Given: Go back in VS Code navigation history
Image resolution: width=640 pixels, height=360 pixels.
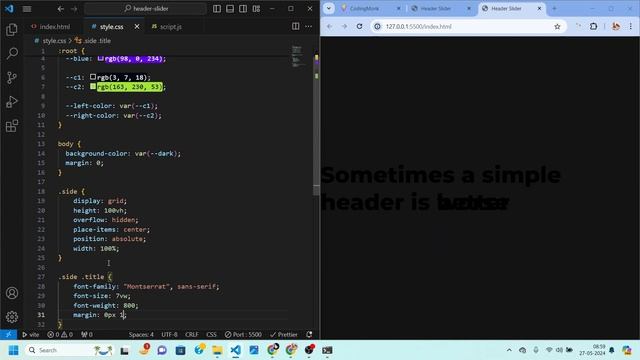Looking at the screenshot, I should coord(60,9).
